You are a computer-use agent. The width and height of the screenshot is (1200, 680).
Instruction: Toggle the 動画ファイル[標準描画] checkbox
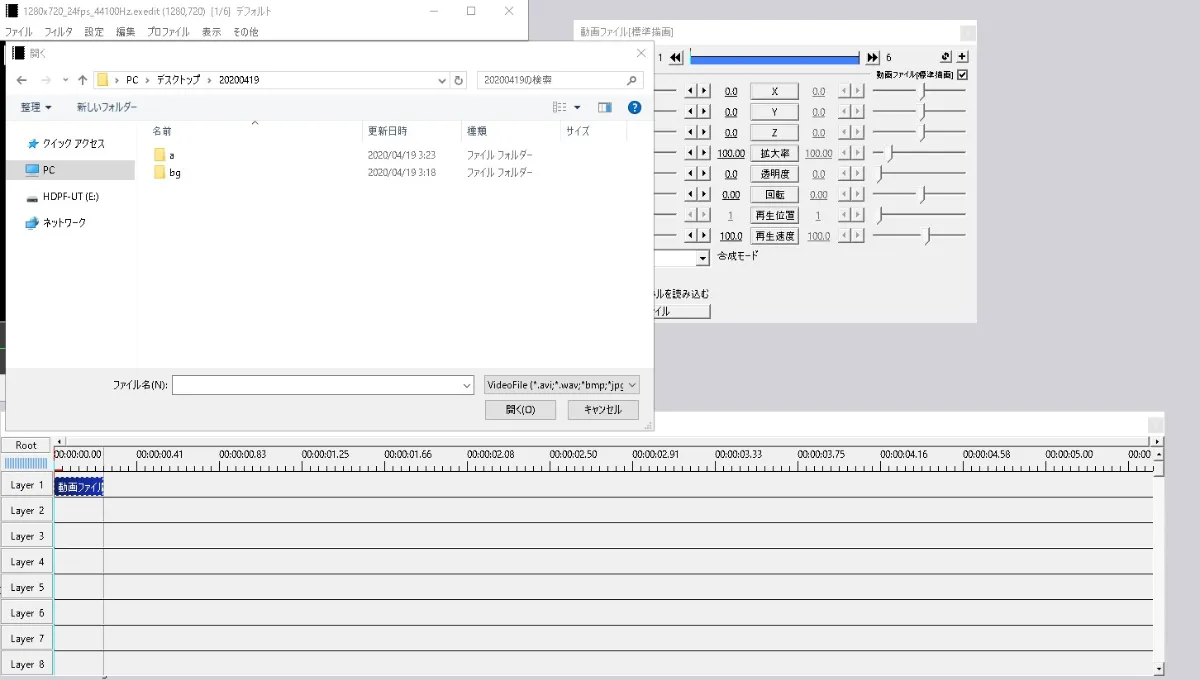tap(962, 74)
